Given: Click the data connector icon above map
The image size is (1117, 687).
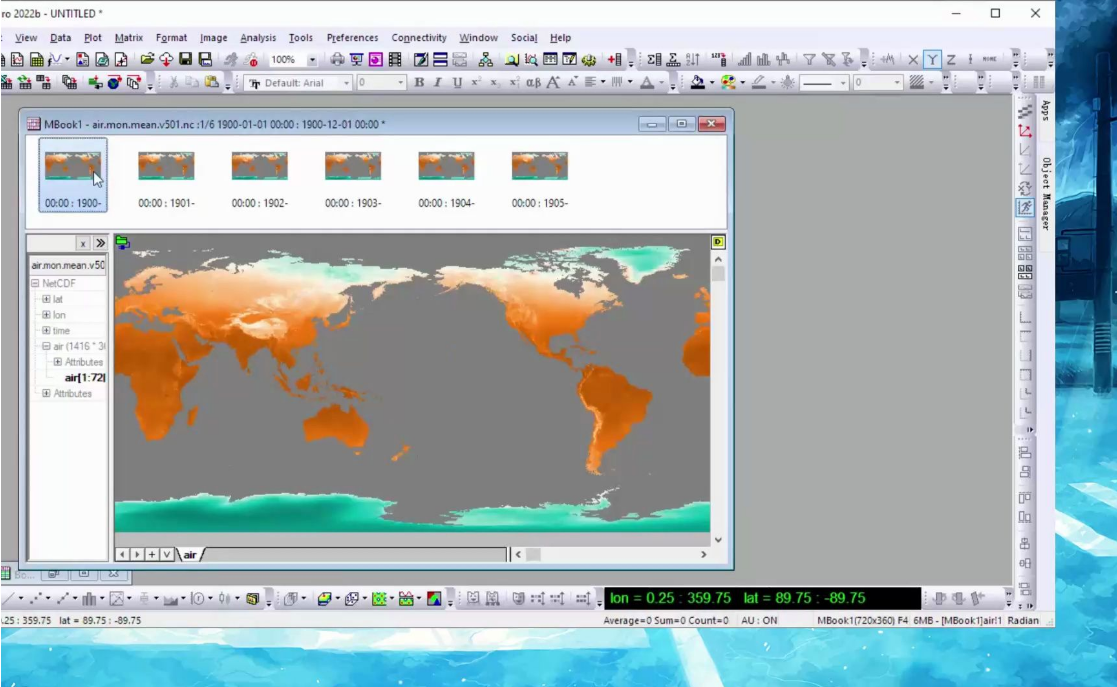Looking at the screenshot, I should pyautogui.click(x=123, y=242).
